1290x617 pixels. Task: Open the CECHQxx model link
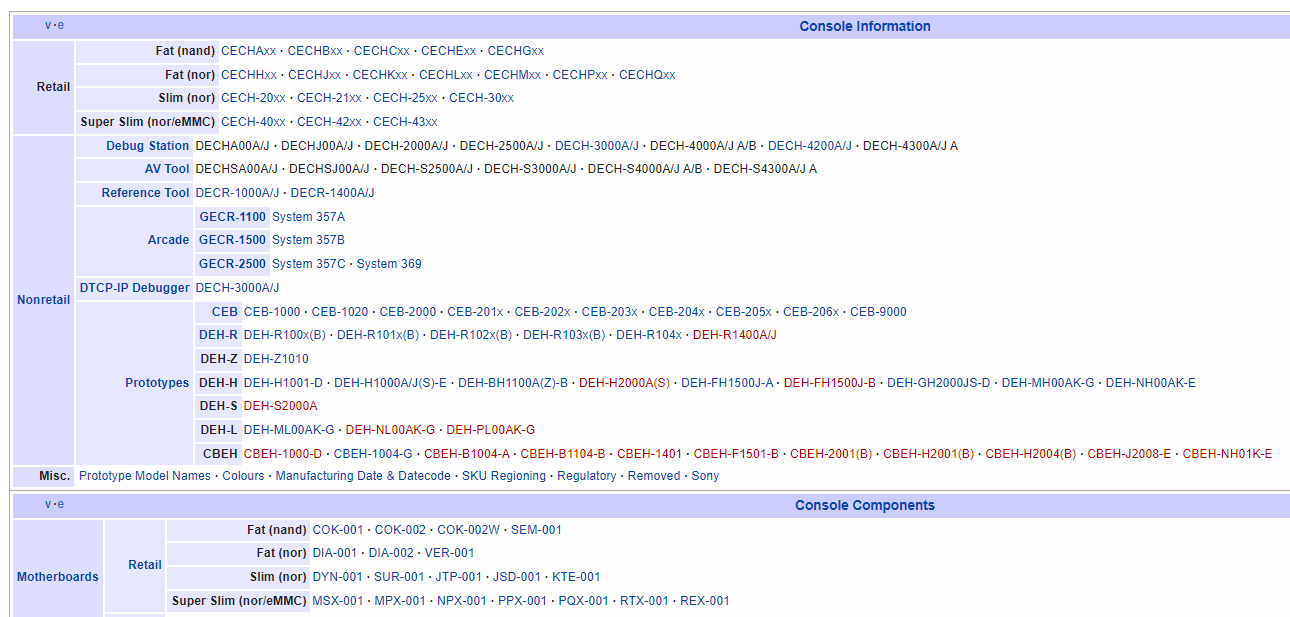pos(647,75)
